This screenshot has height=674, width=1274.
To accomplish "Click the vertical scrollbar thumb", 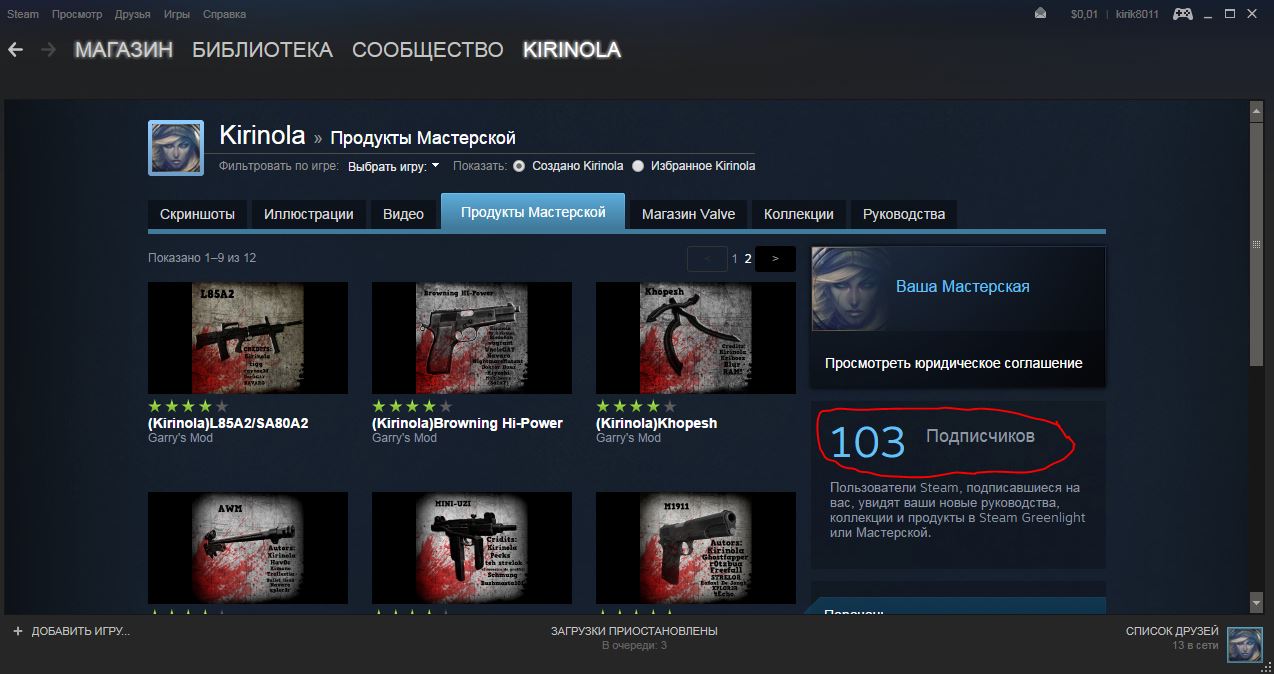I will pos(1257,243).
